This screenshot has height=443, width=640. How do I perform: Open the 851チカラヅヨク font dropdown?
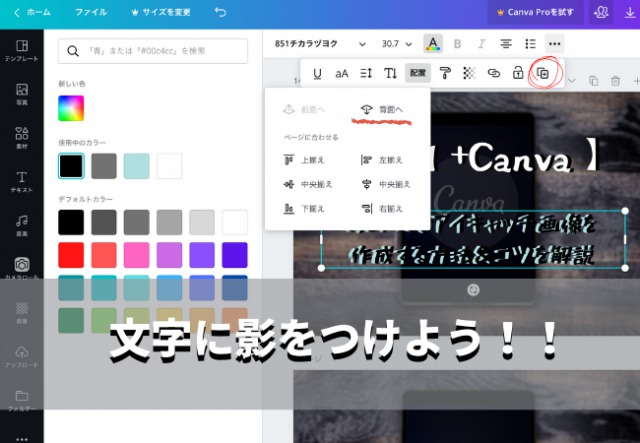pyautogui.click(x=320, y=44)
